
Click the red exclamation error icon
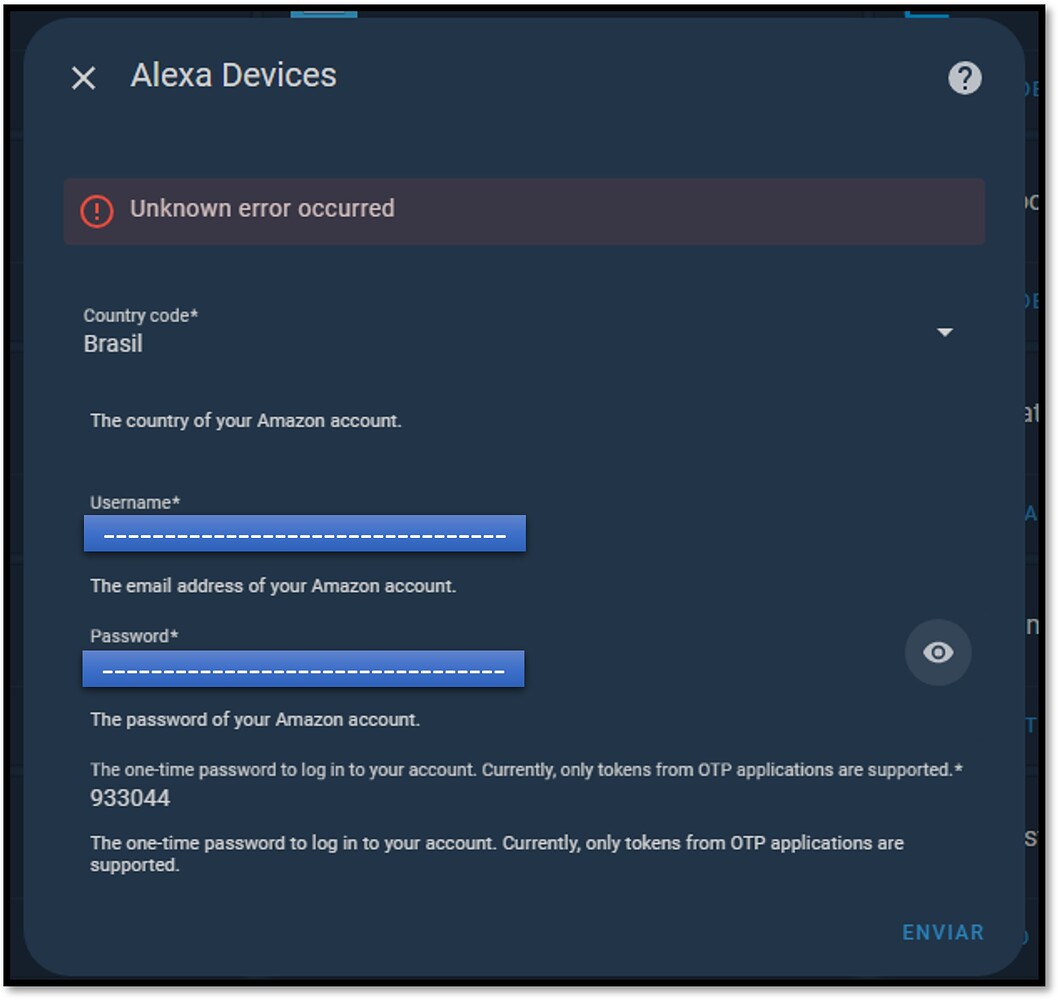tap(97, 210)
